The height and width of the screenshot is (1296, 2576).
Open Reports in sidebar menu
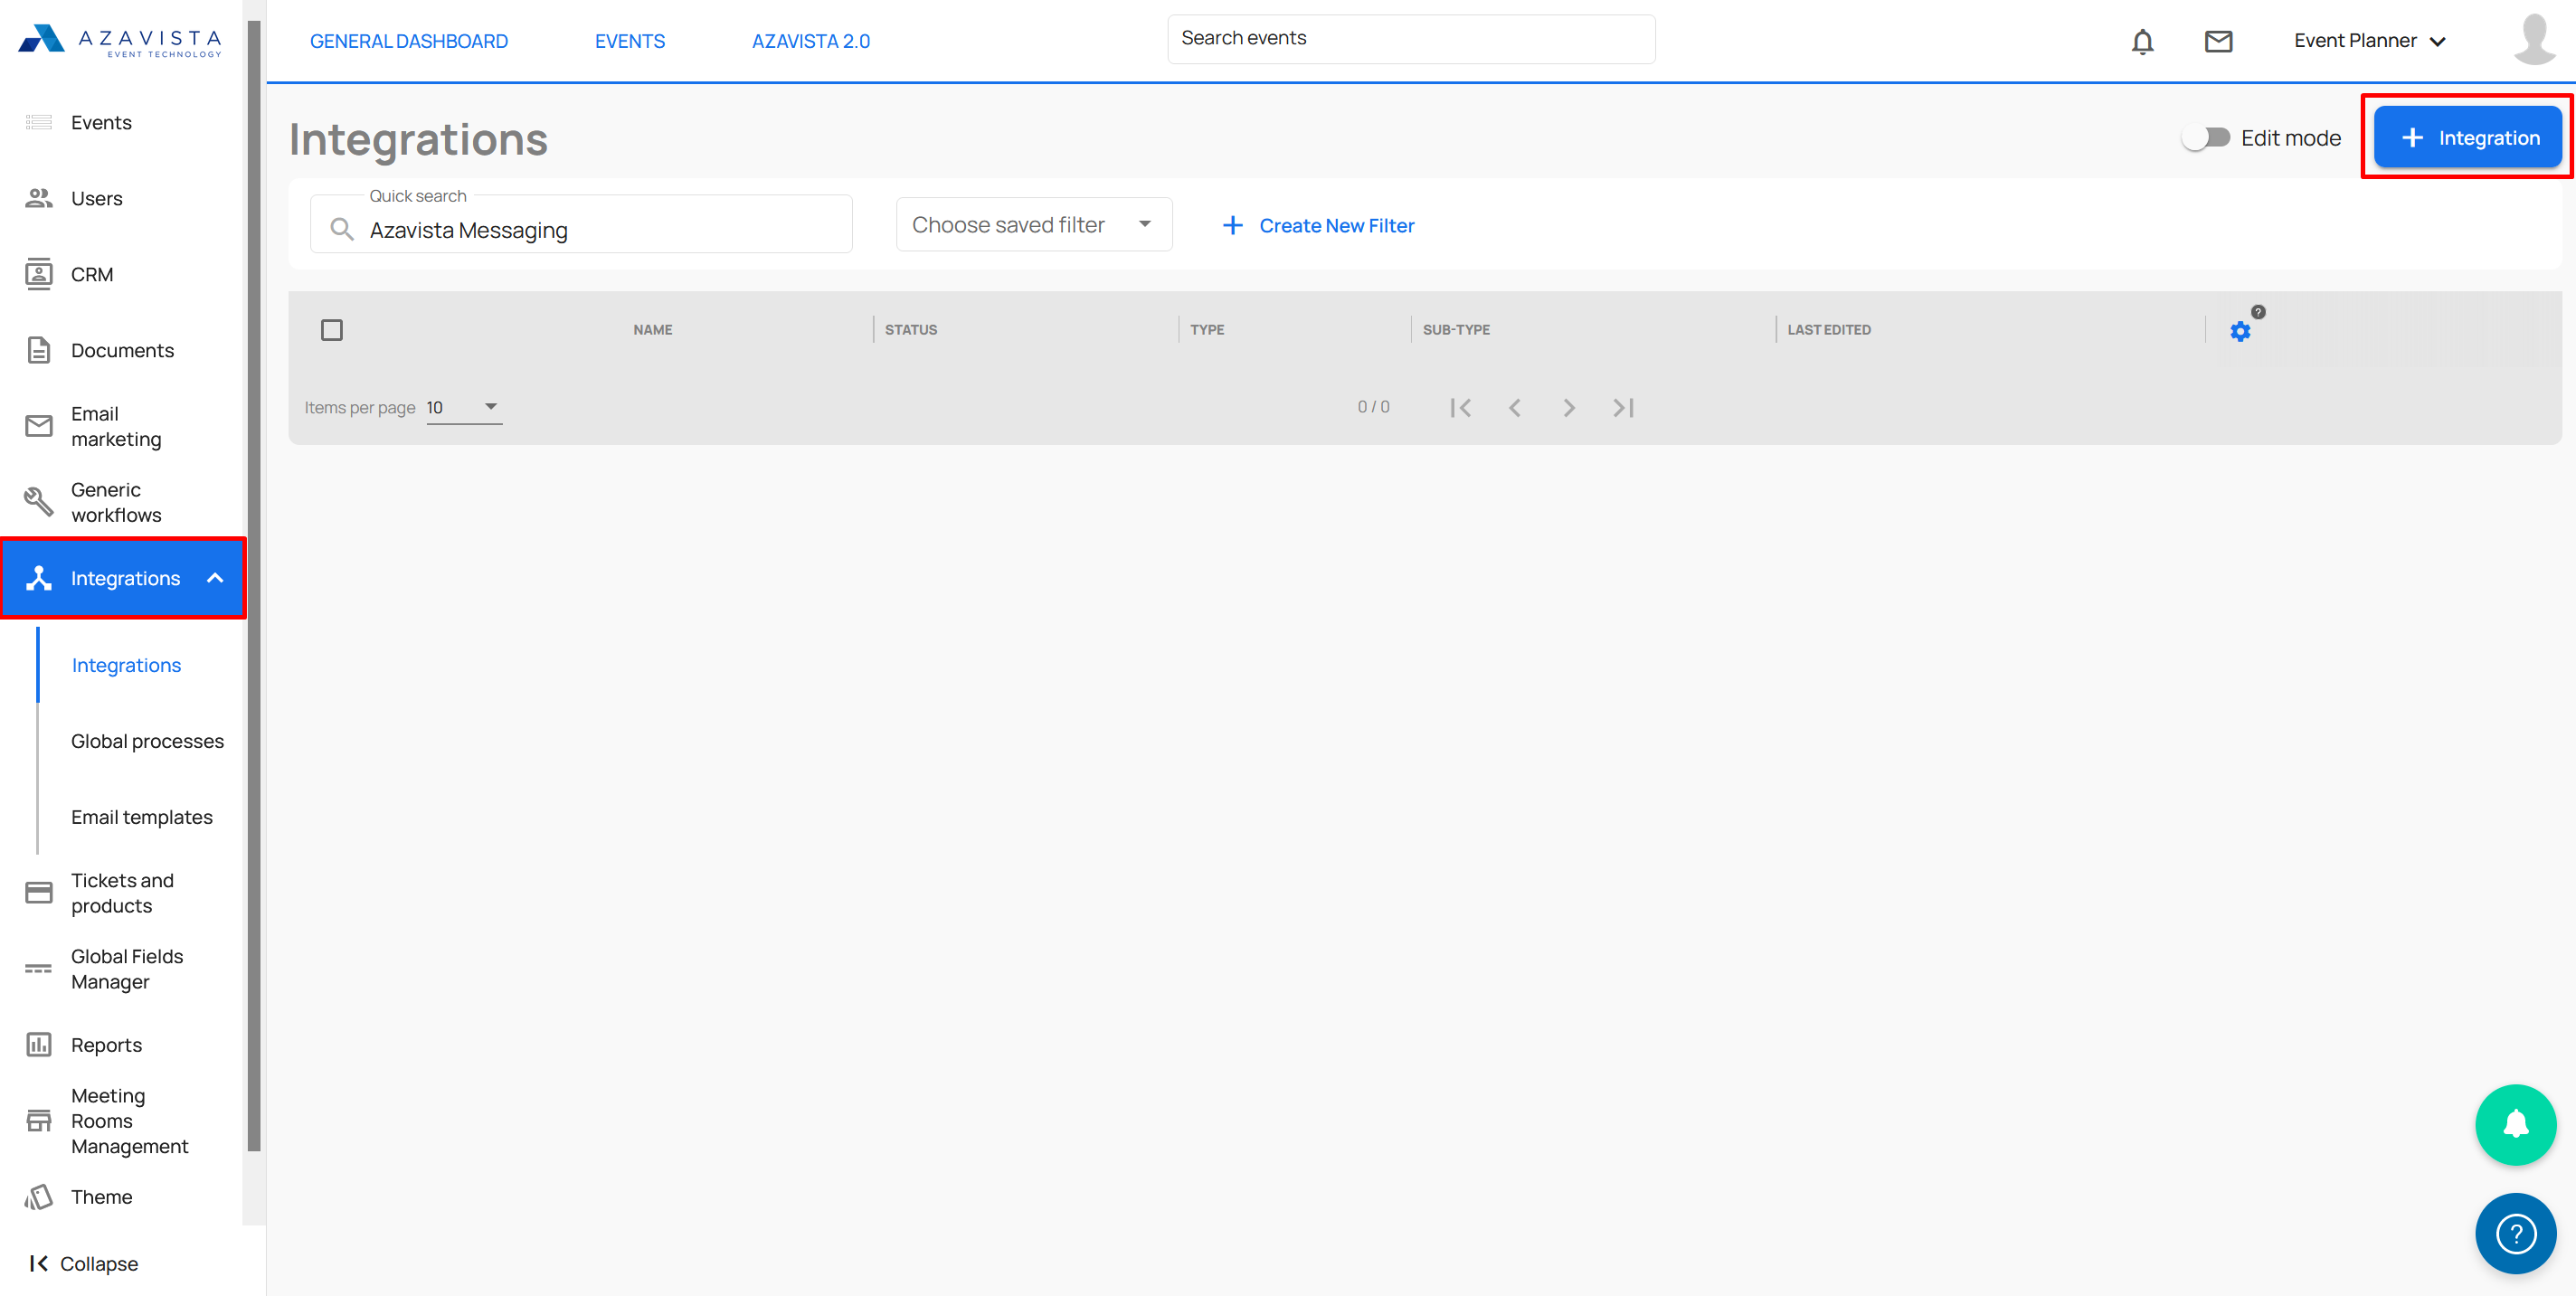(x=106, y=1045)
